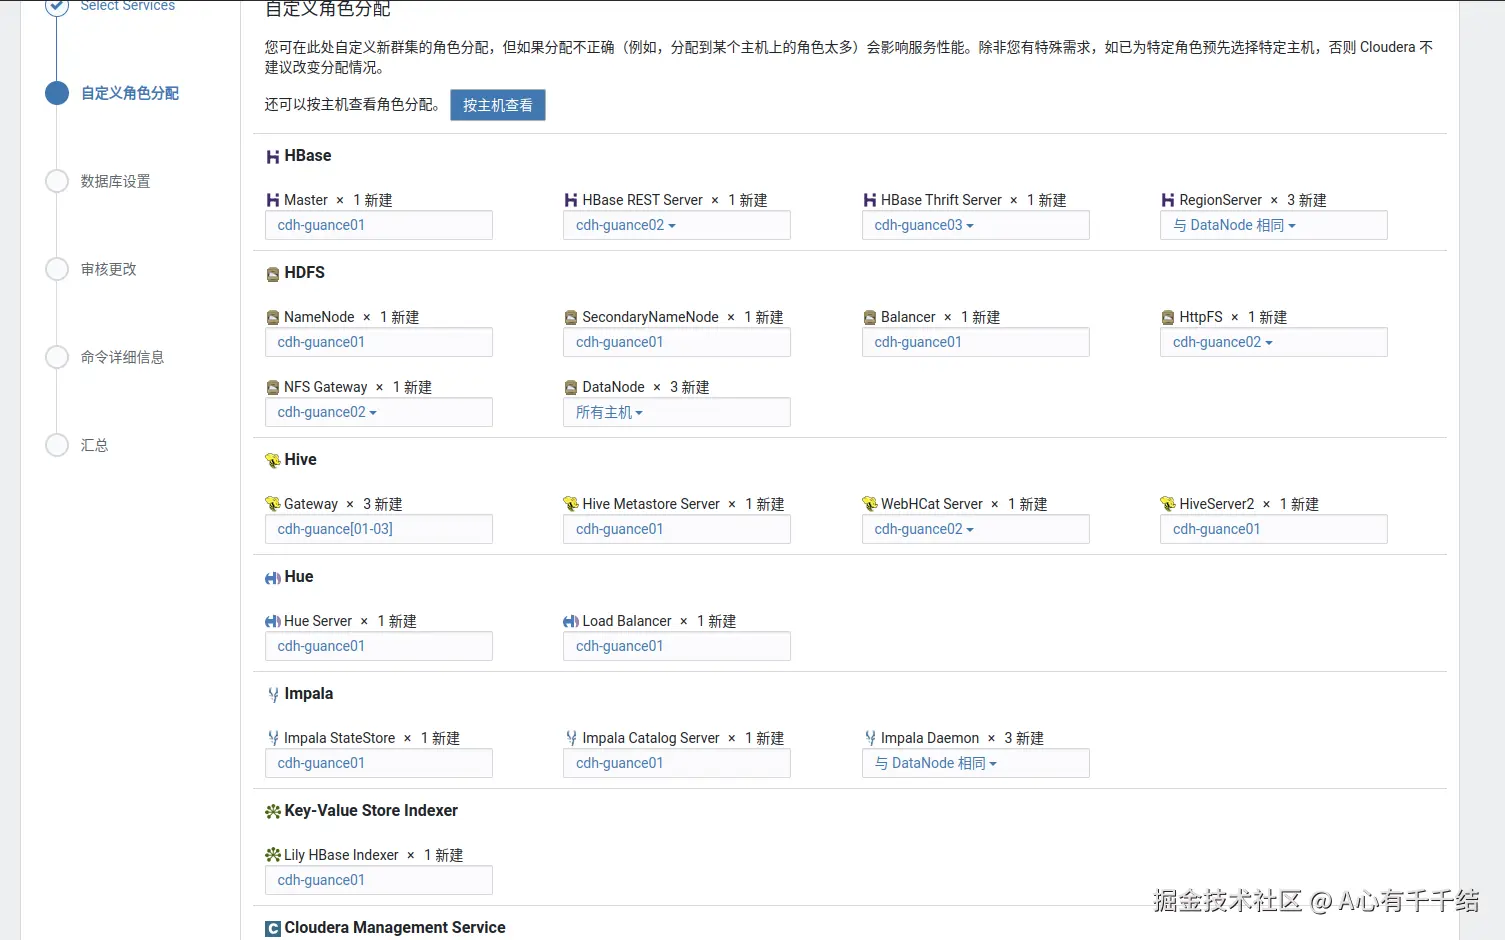This screenshot has width=1505, height=940.
Task: Click the HBase REST Server role icon
Action: coord(571,201)
